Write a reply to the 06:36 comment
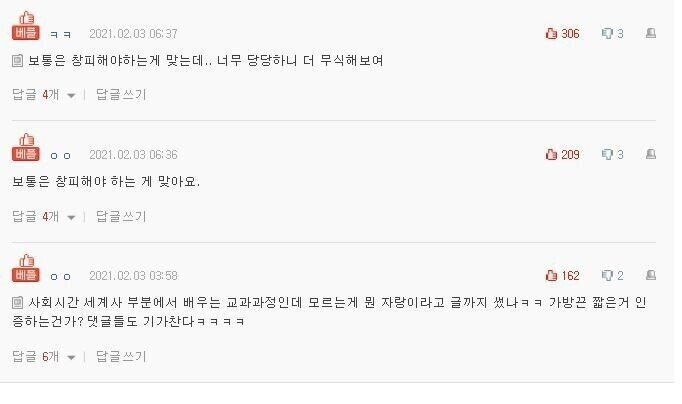The height and width of the screenshot is (404, 682). (121, 216)
